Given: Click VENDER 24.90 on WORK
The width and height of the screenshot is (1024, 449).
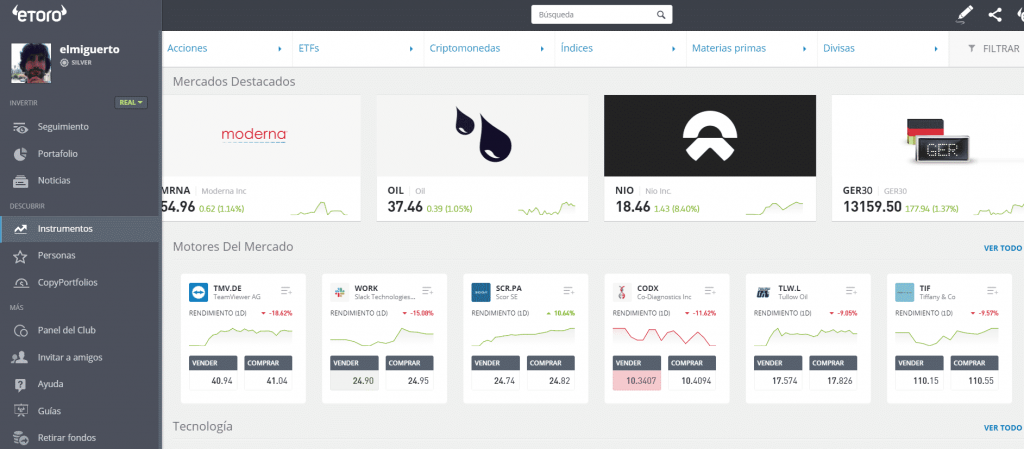Looking at the screenshot, I should [354, 373].
